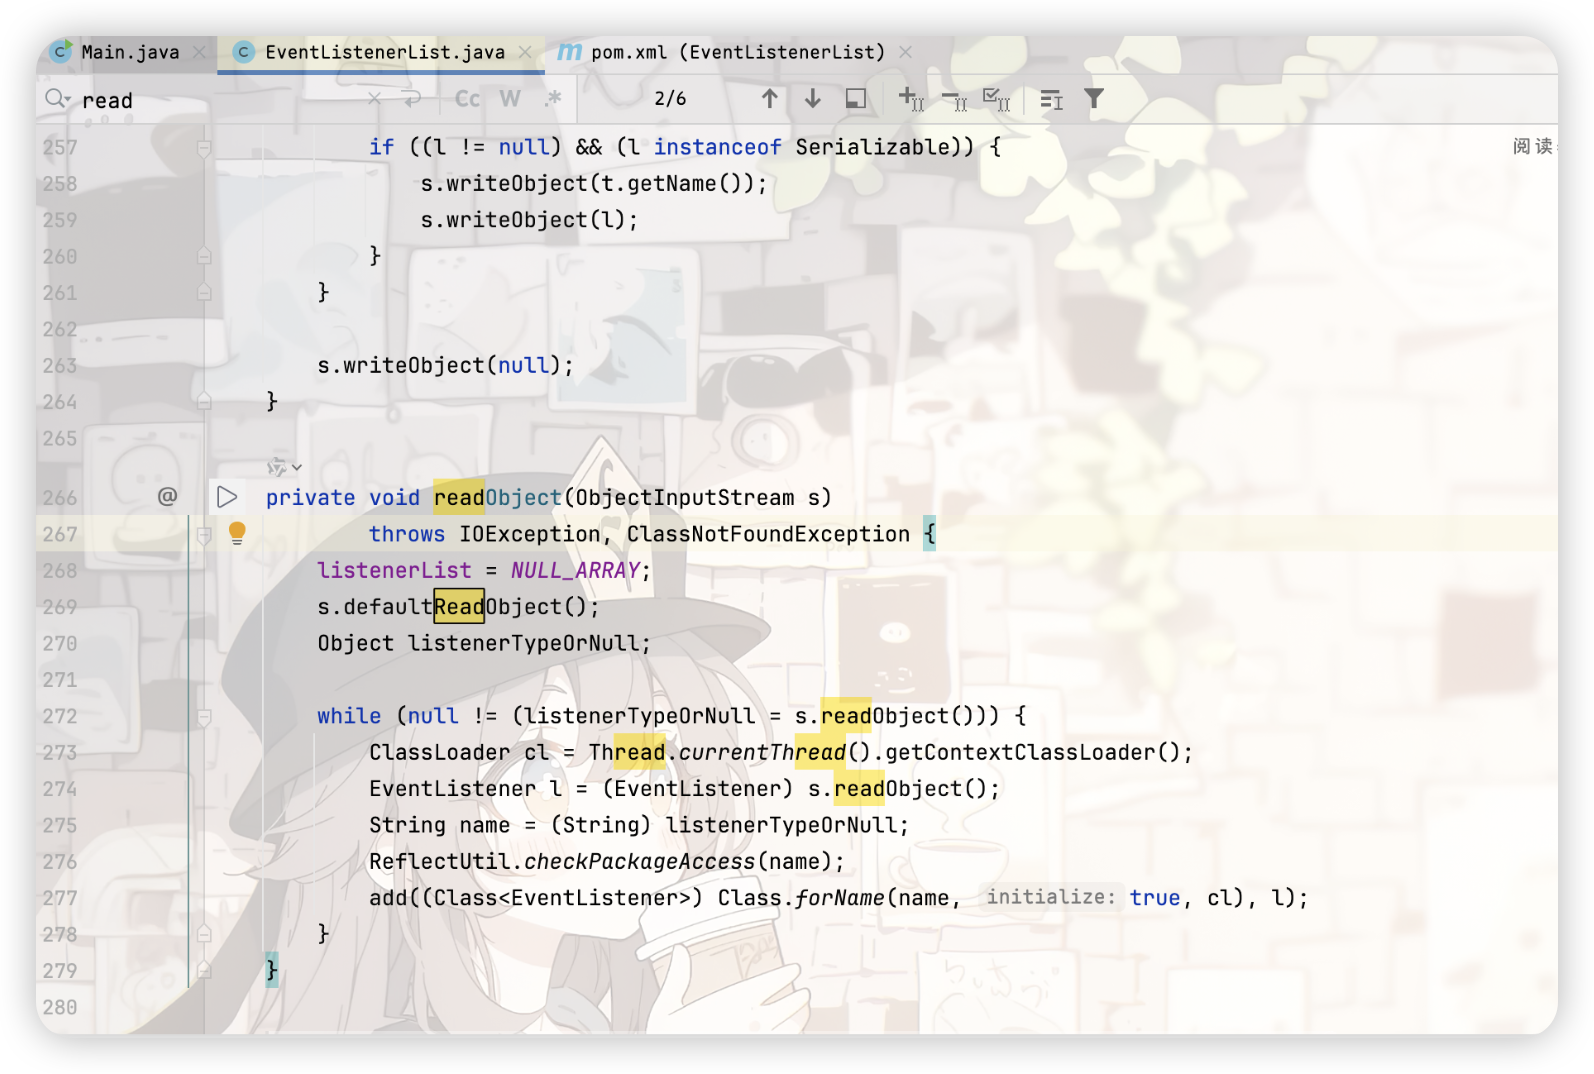1594x1074 pixels.
Task: Click the reader mode label at right edge
Action: [x=1534, y=146]
